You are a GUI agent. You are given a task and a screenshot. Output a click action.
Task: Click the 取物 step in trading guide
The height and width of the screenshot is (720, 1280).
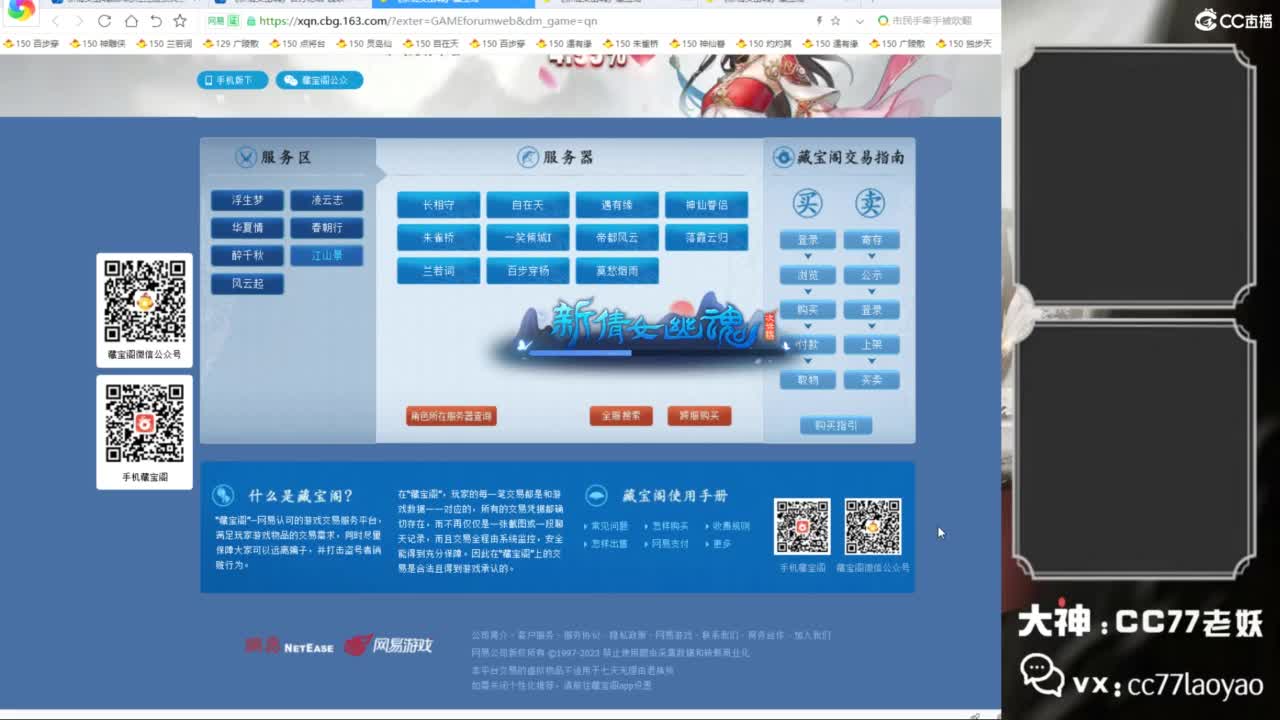tap(808, 380)
